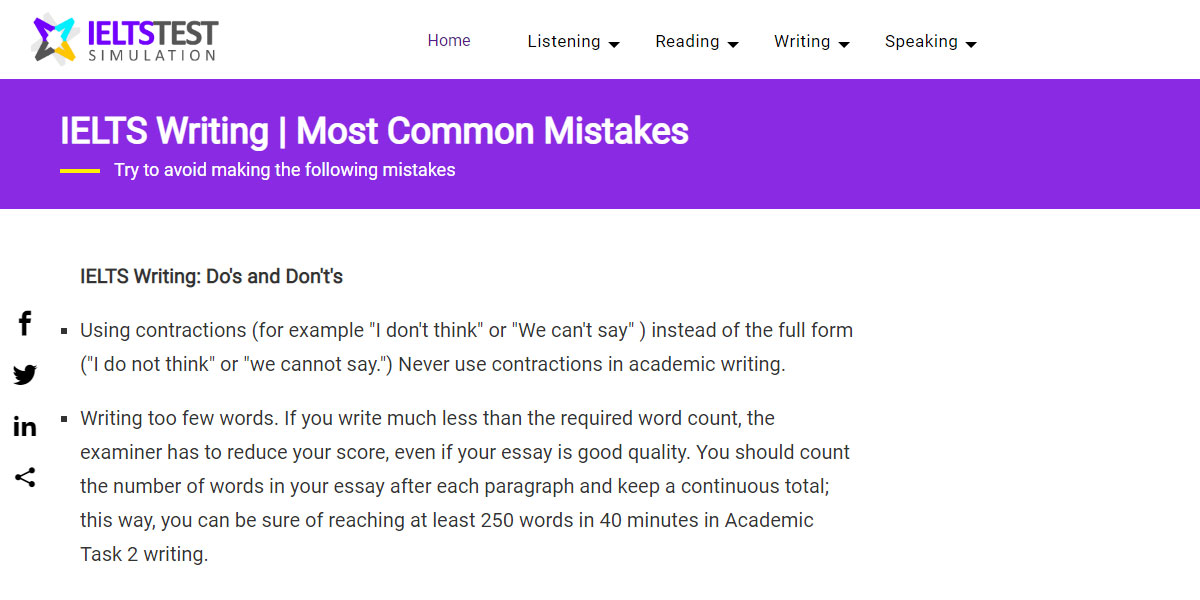The height and width of the screenshot is (600, 1200).
Task: Share the page via the LinkedIn icon
Action: [x=24, y=425]
